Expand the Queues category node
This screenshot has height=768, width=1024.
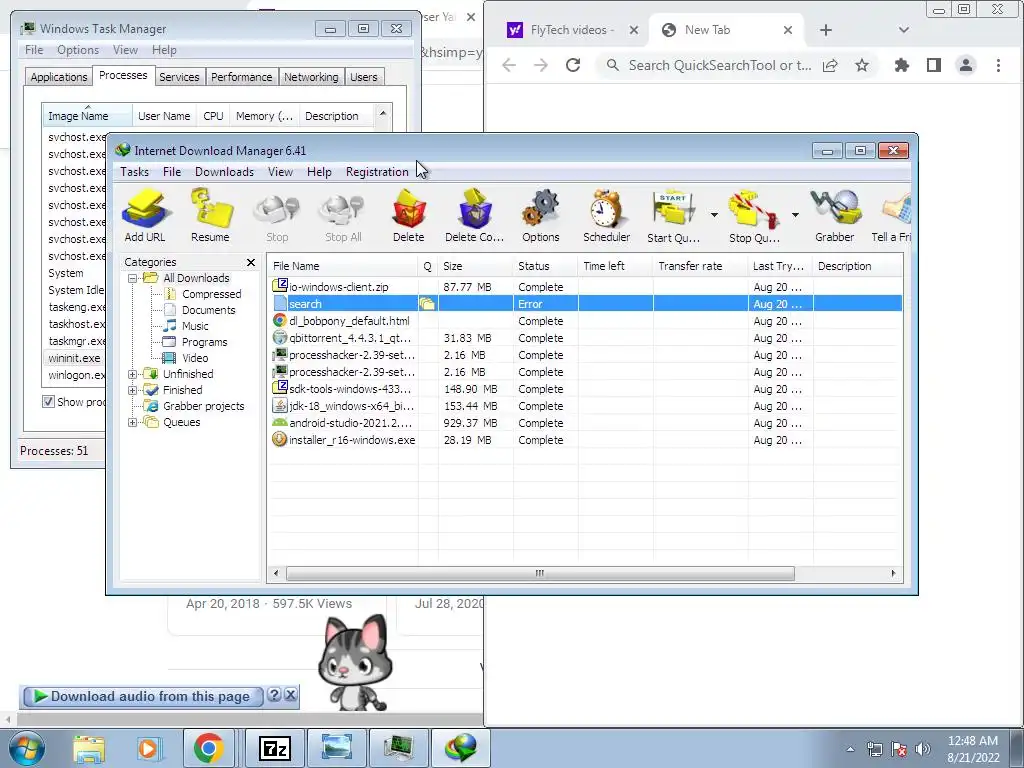[x=133, y=422]
